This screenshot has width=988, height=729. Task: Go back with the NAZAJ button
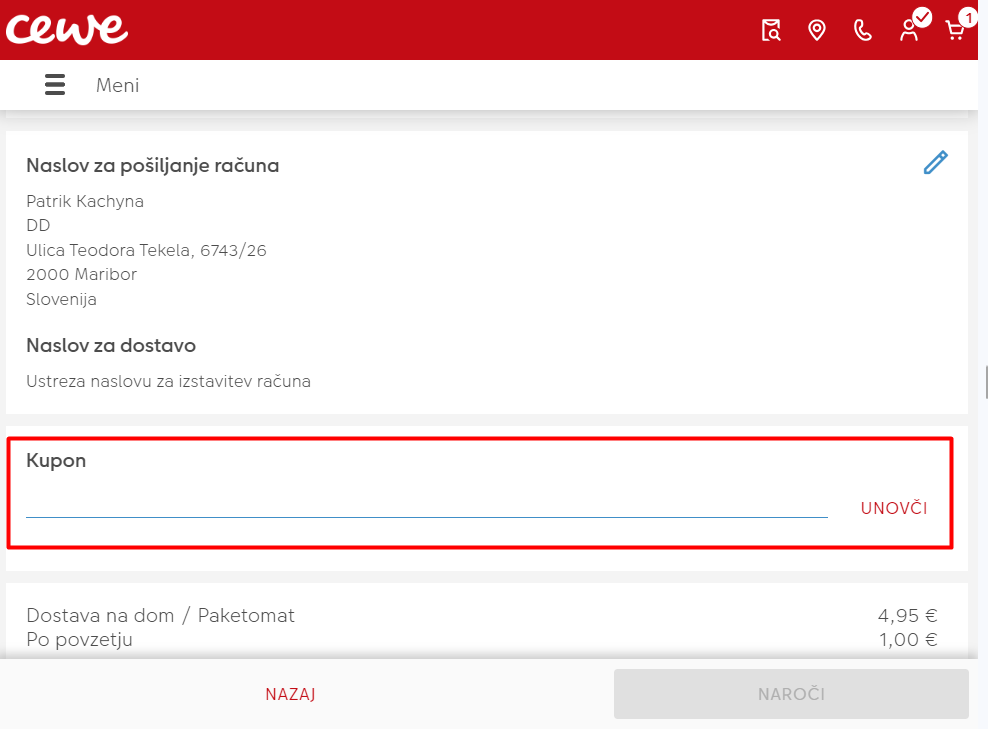point(291,694)
